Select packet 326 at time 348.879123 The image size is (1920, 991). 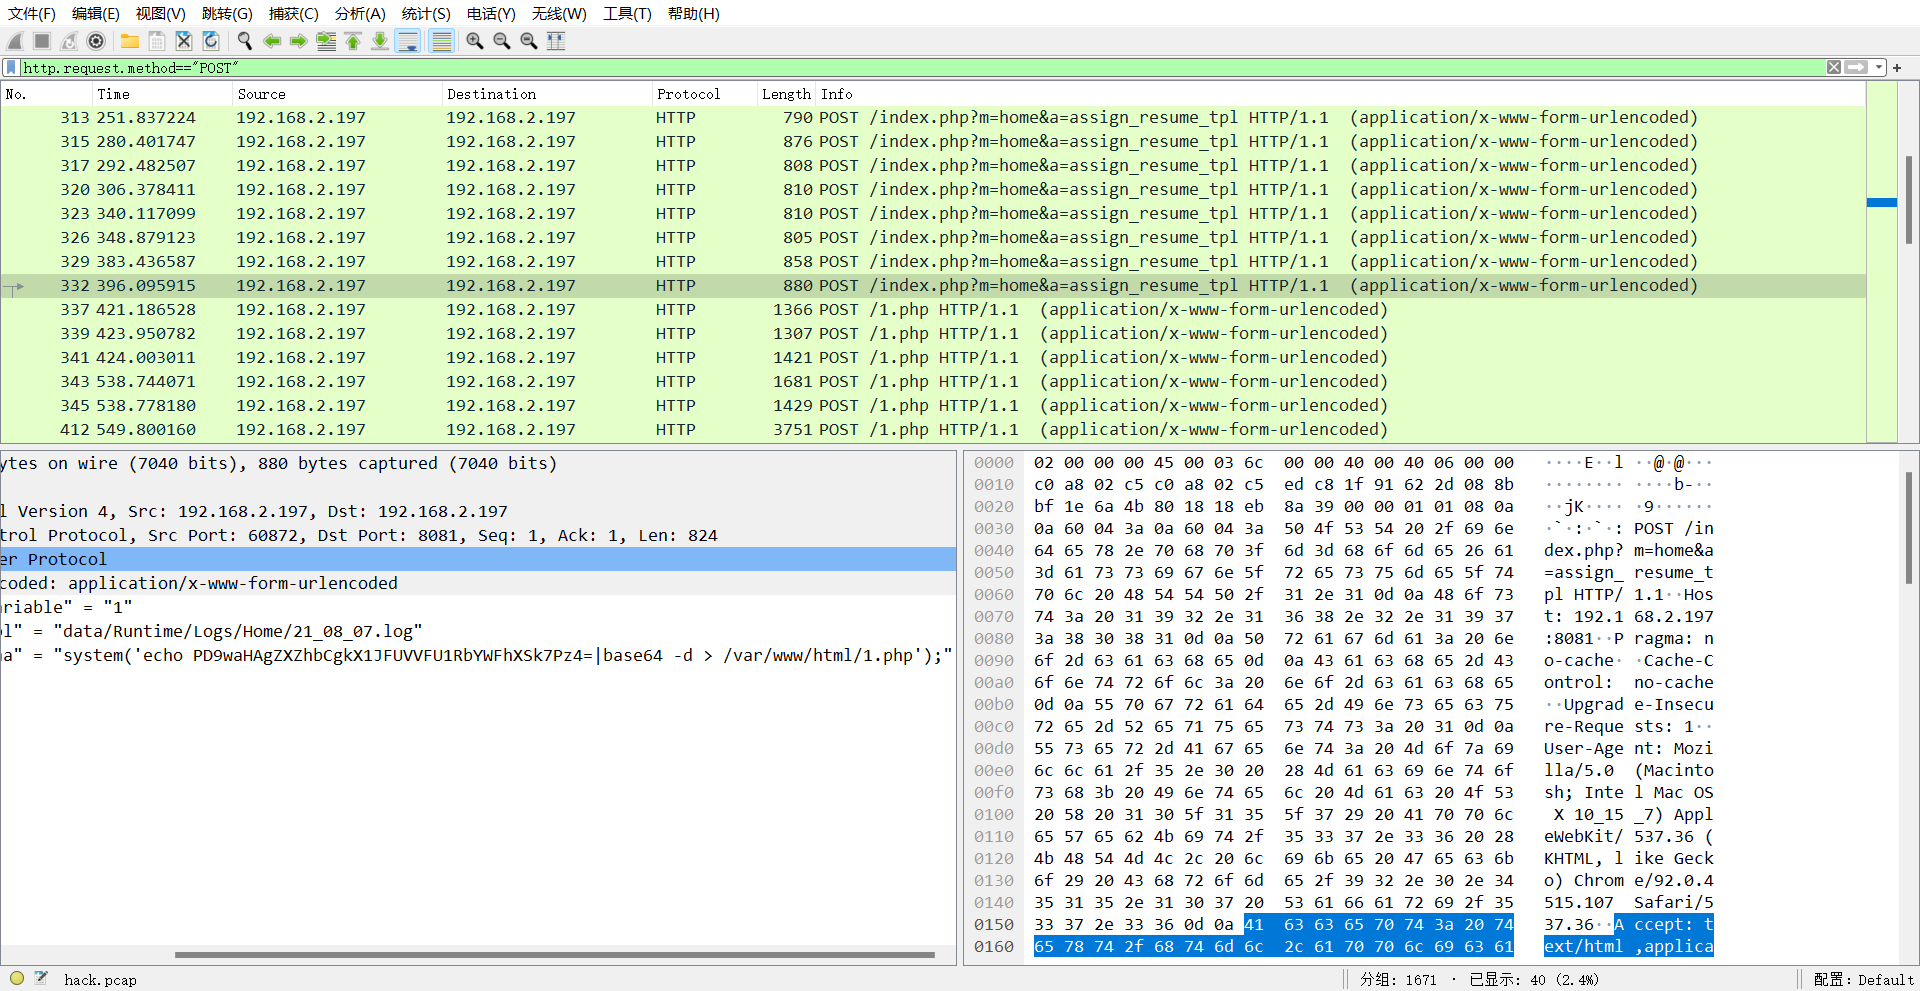coord(933,237)
